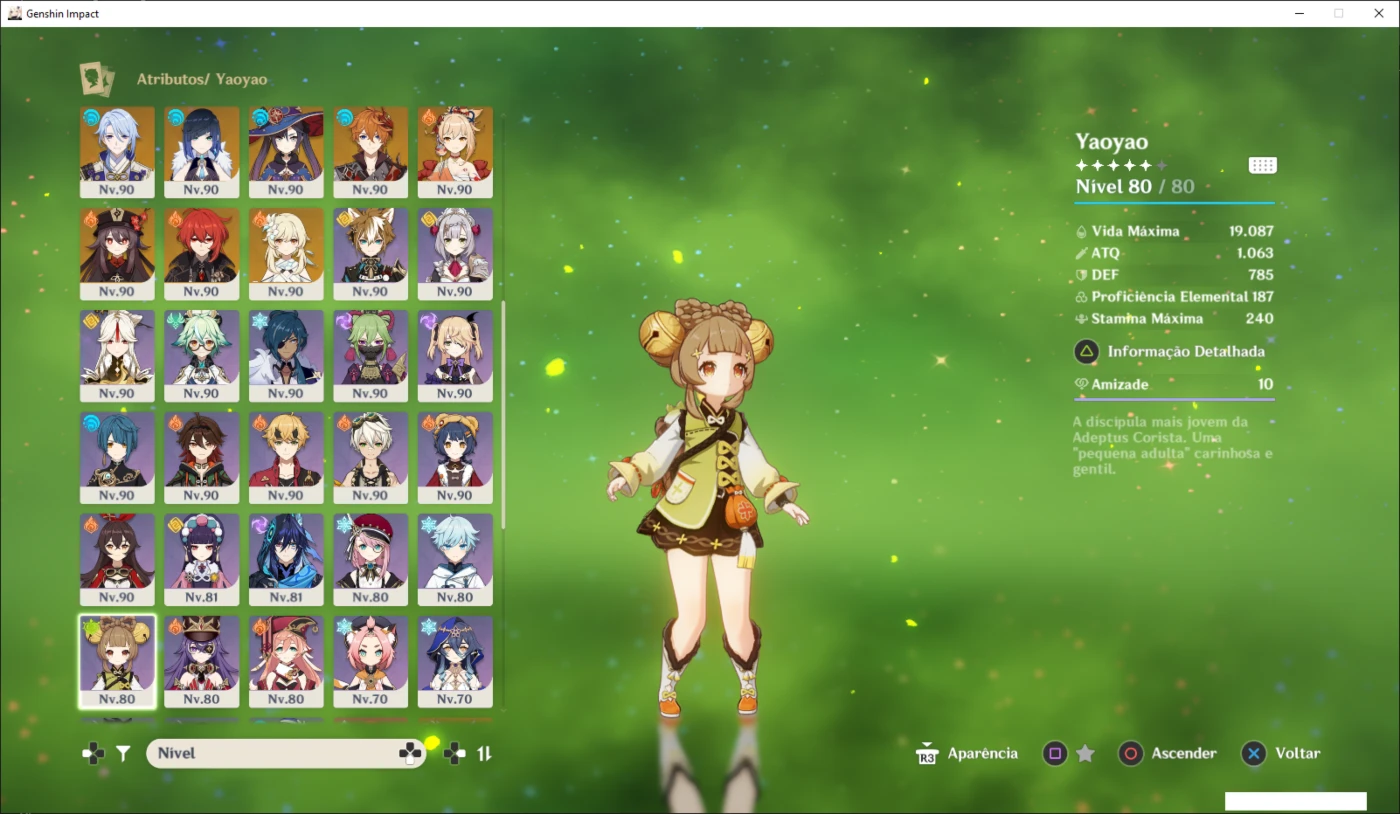Click the Proficiência Elemental 187 stat

pos(1174,297)
